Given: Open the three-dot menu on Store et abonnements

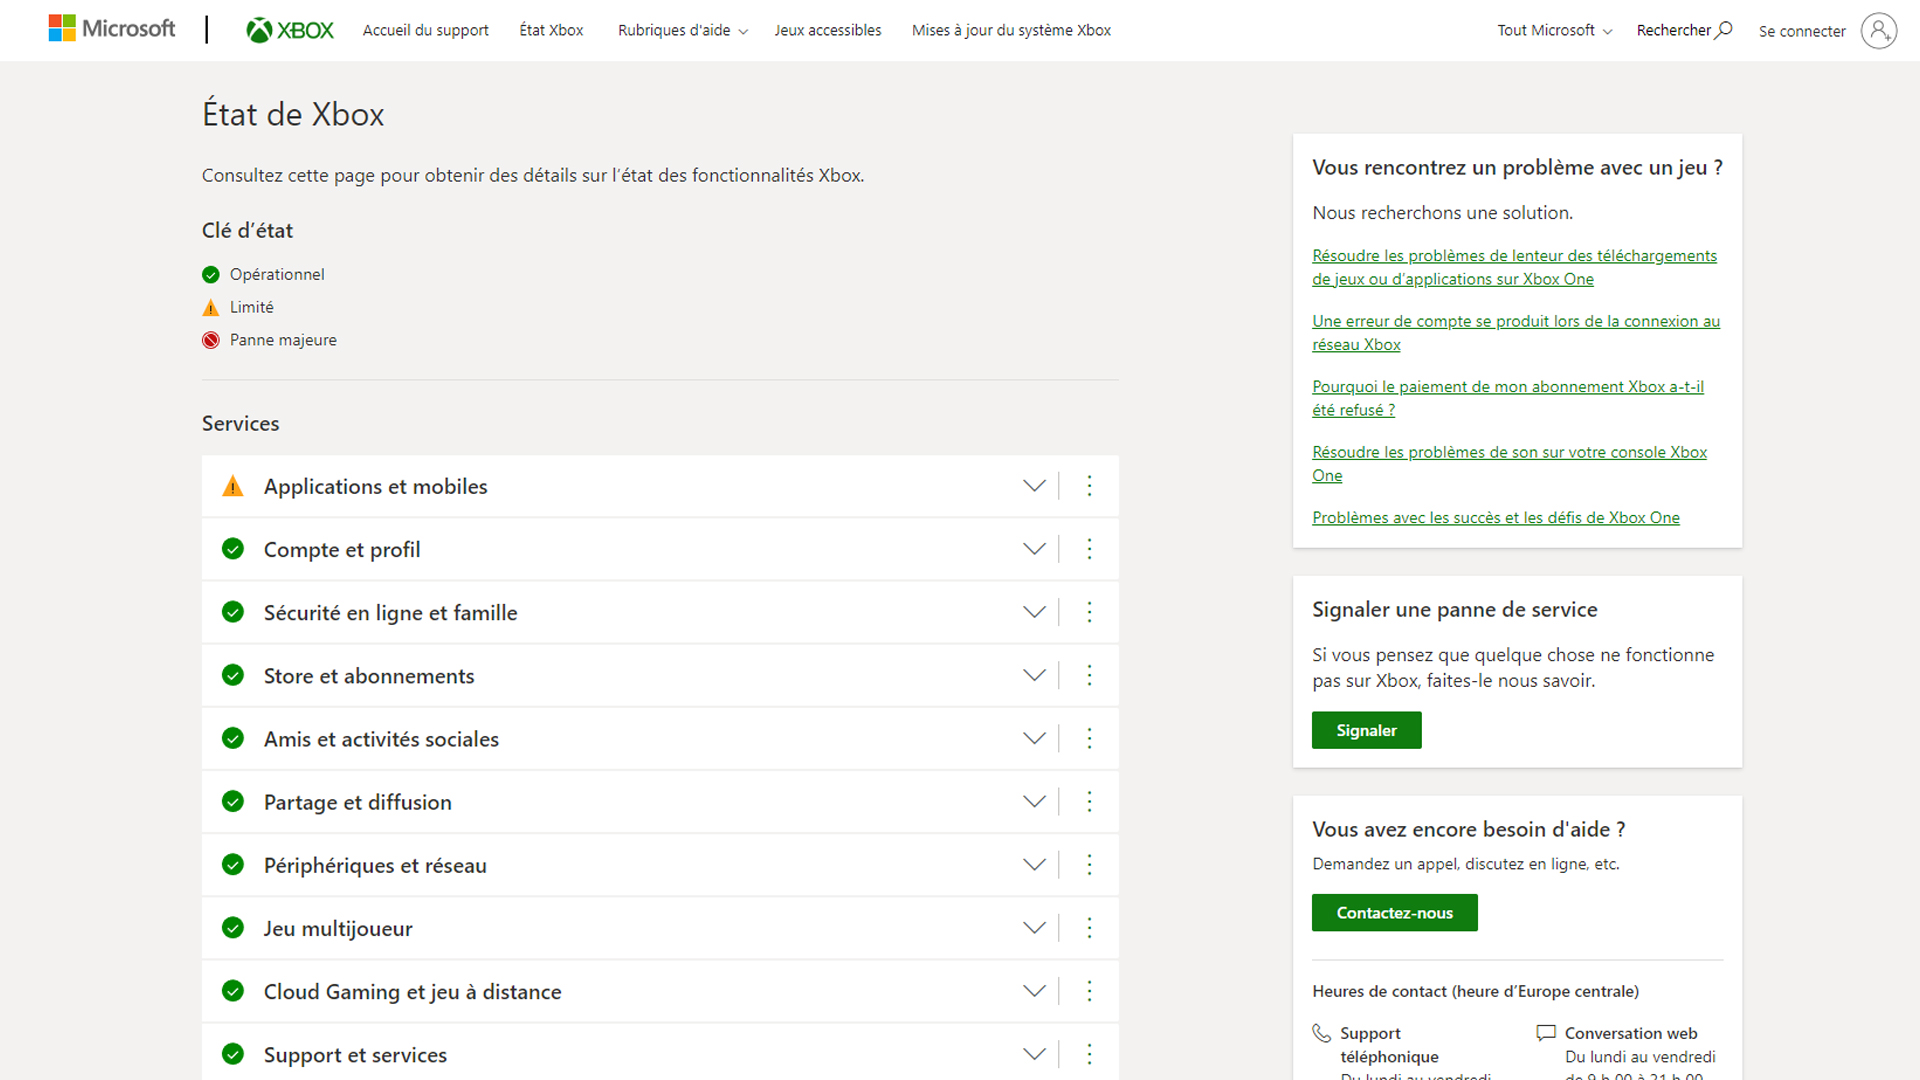Looking at the screenshot, I should [x=1089, y=675].
